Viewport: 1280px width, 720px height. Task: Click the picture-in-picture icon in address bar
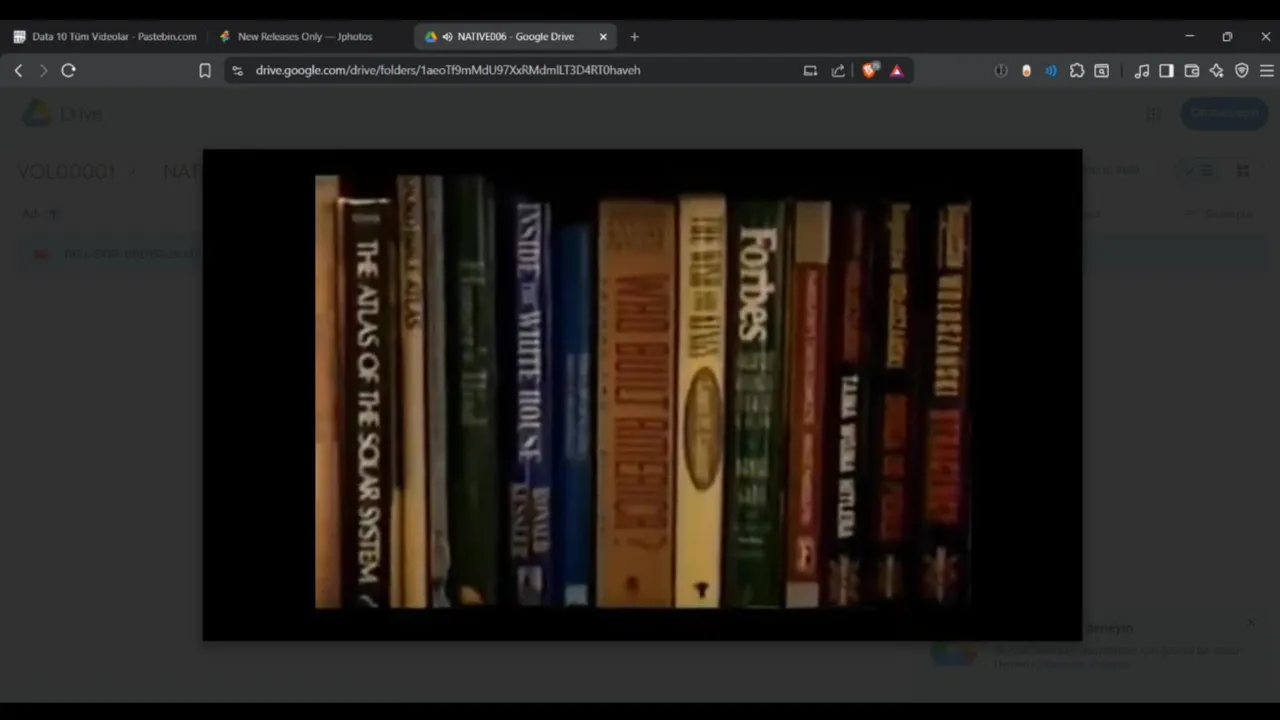tap(810, 70)
